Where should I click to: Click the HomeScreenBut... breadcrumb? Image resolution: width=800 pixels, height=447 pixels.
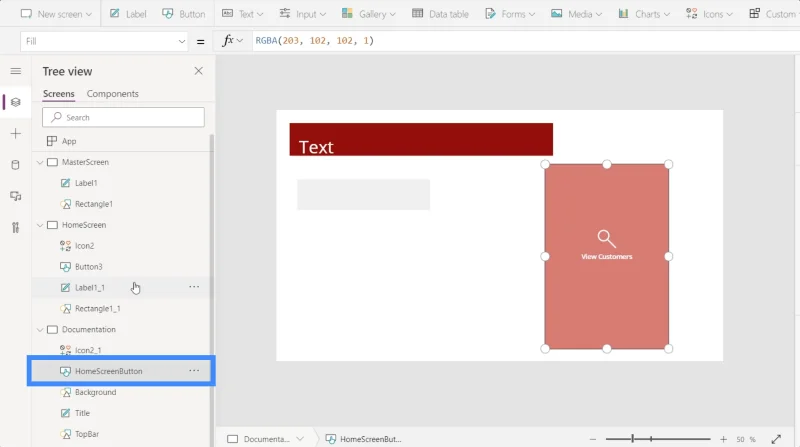tap(363, 439)
